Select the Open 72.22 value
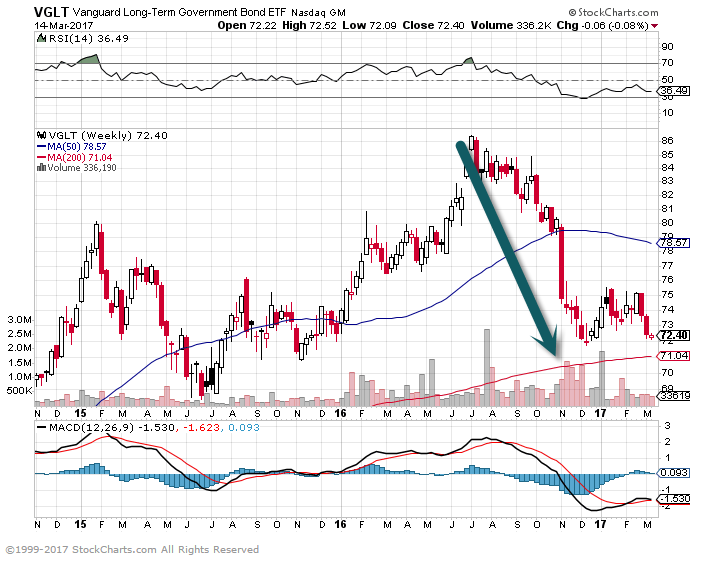The width and height of the screenshot is (713, 587). pos(247,25)
